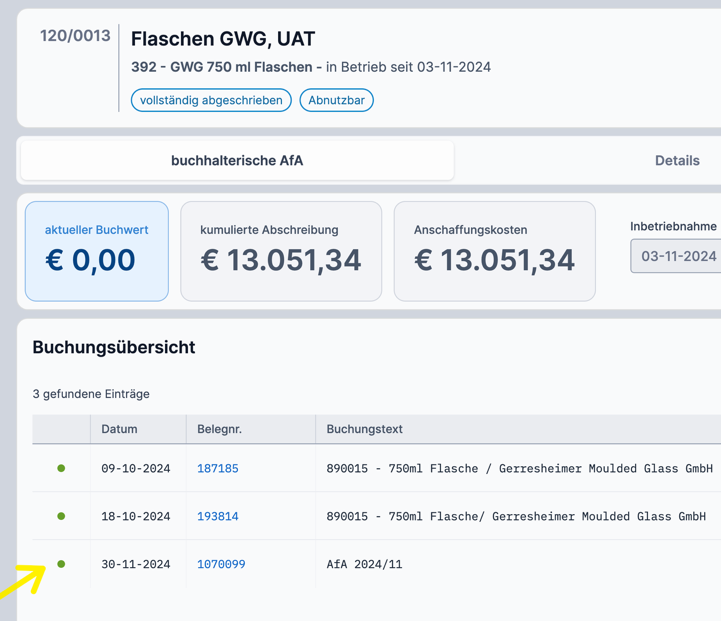Click the 'Buchungstext' column header
The image size is (721, 621).
(x=364, y=429)
